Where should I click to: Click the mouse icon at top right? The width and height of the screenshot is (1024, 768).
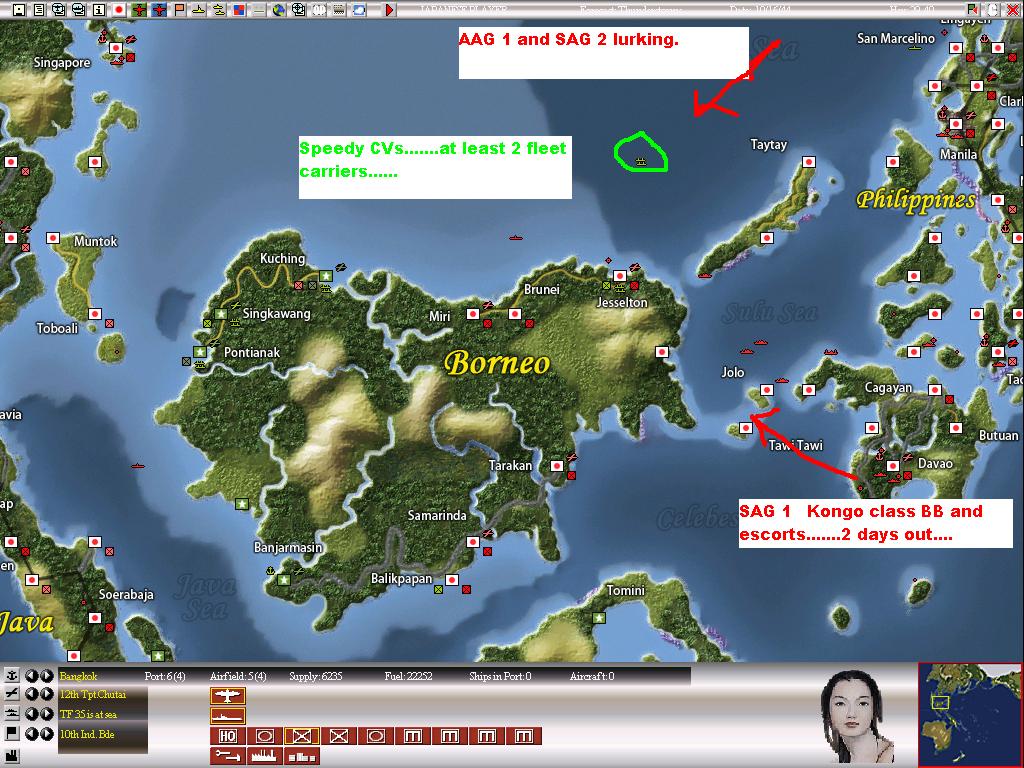[x=993, y=9]
